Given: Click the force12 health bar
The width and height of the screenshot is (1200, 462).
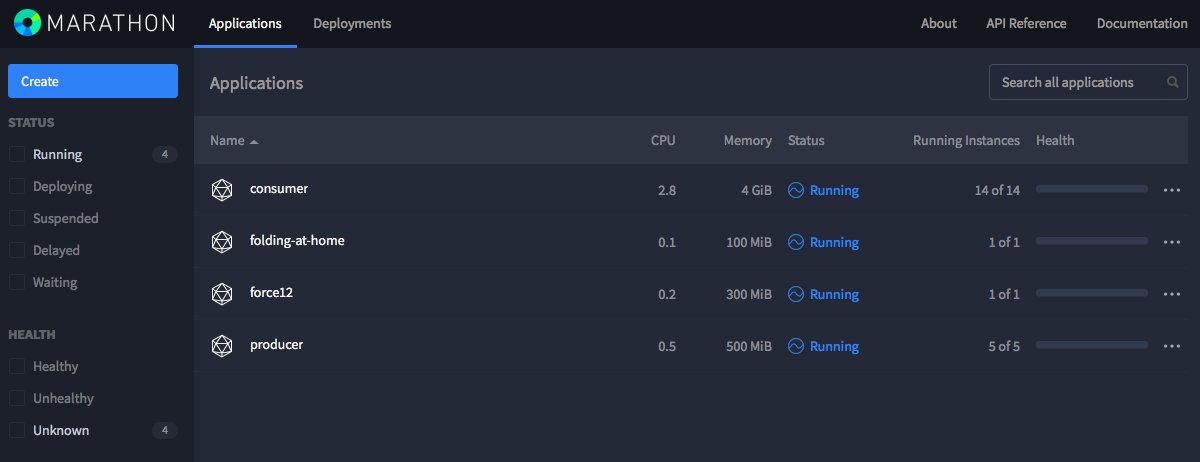Looking at the screenshot, I should click(x=1092, y=293).
